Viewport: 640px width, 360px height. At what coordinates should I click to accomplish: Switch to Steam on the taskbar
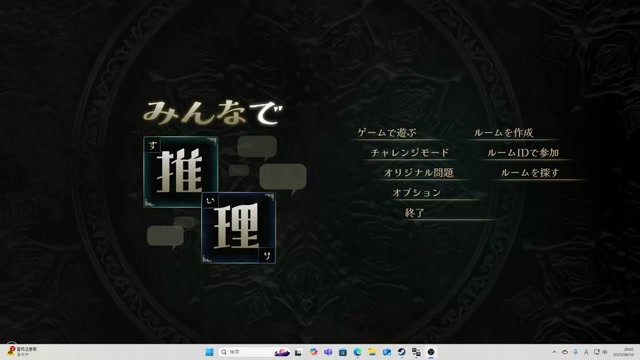(402, 352)
